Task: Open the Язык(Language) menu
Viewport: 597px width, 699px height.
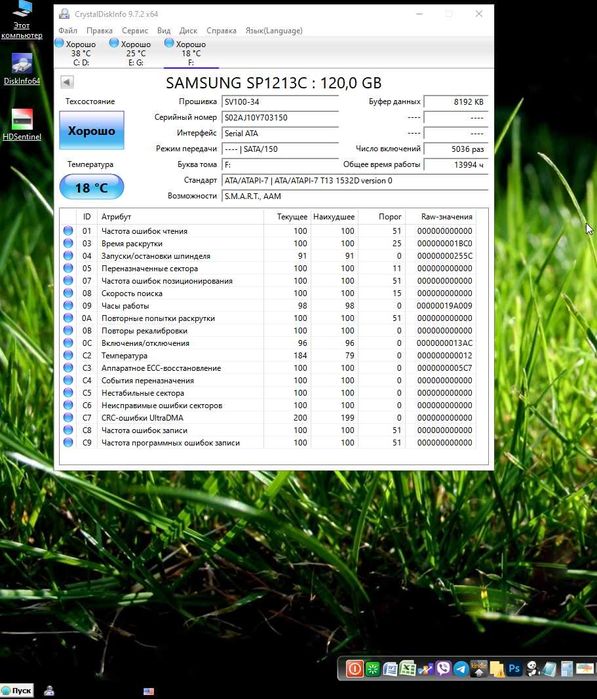Action: point(274,30)
